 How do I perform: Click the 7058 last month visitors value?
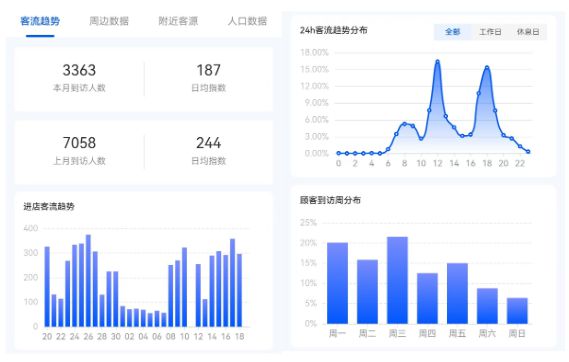(79, 143)
